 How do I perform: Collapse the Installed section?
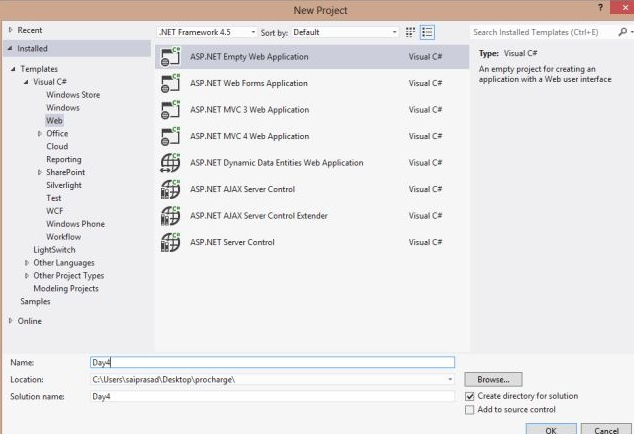(x=10, y=48)
